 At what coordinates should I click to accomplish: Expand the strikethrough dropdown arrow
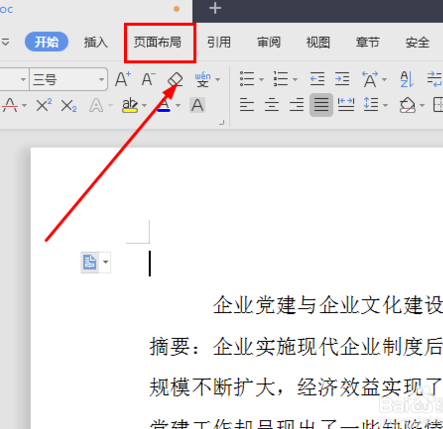point(24,106)
